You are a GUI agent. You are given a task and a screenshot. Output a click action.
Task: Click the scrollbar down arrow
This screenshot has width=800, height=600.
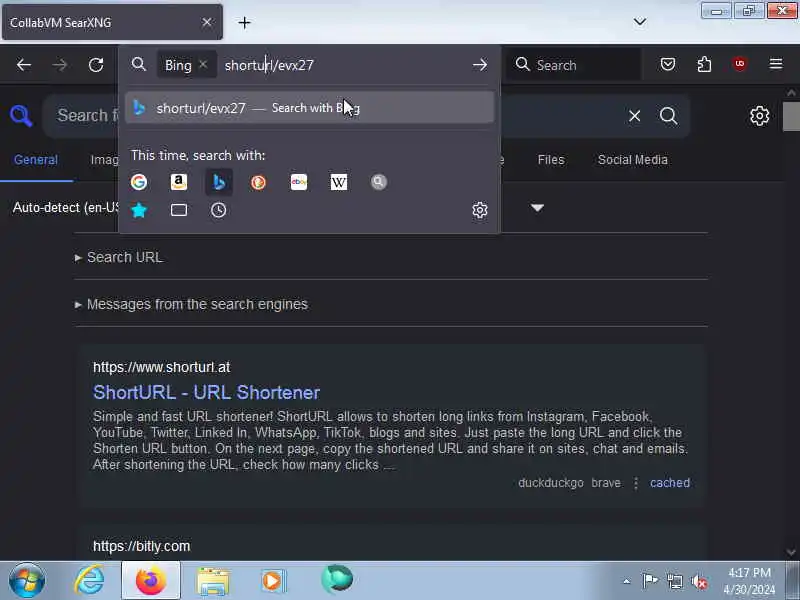click(x=791, y=552)
